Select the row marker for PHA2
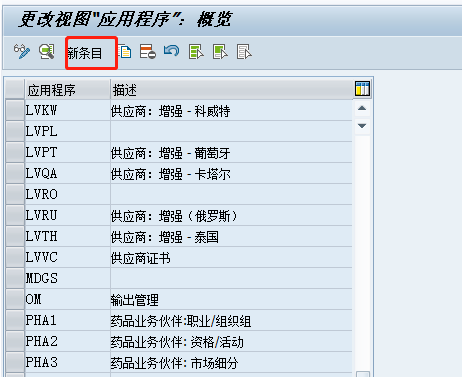The width and height of the screenshot is (462, 377). pyautogui.click(x=15, y=341)
